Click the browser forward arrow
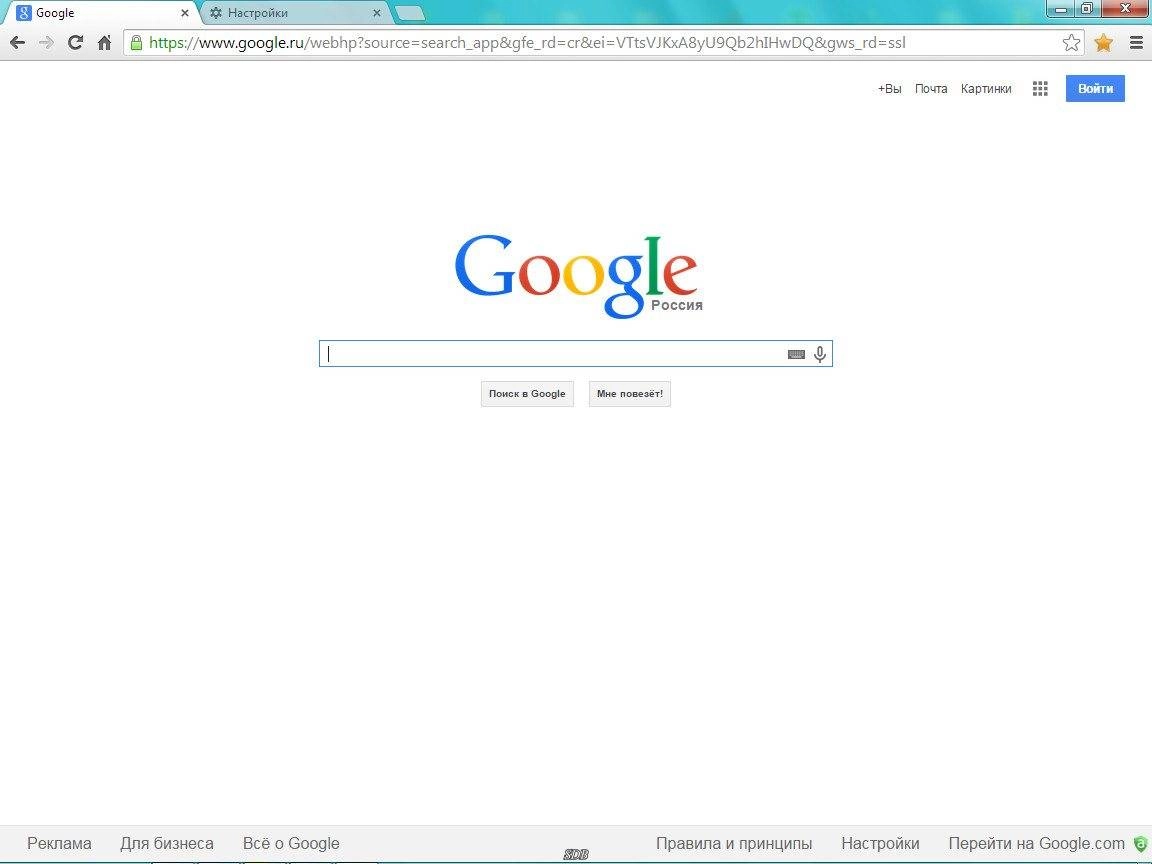Screen dimensions: 1152x864 click(x=46, y=43)
